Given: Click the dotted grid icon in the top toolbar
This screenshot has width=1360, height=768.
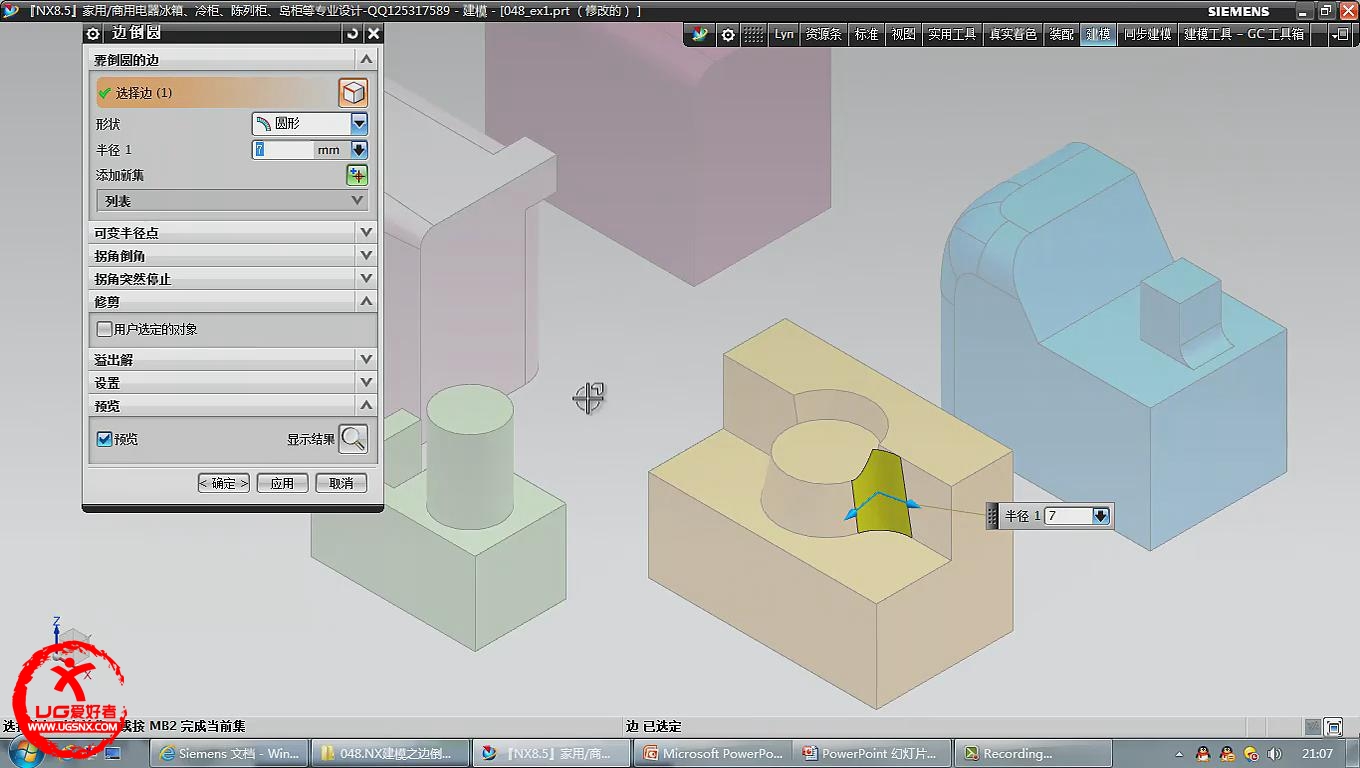Looking at the screenshot, I should pyautogui.click(x=754, y=34).
